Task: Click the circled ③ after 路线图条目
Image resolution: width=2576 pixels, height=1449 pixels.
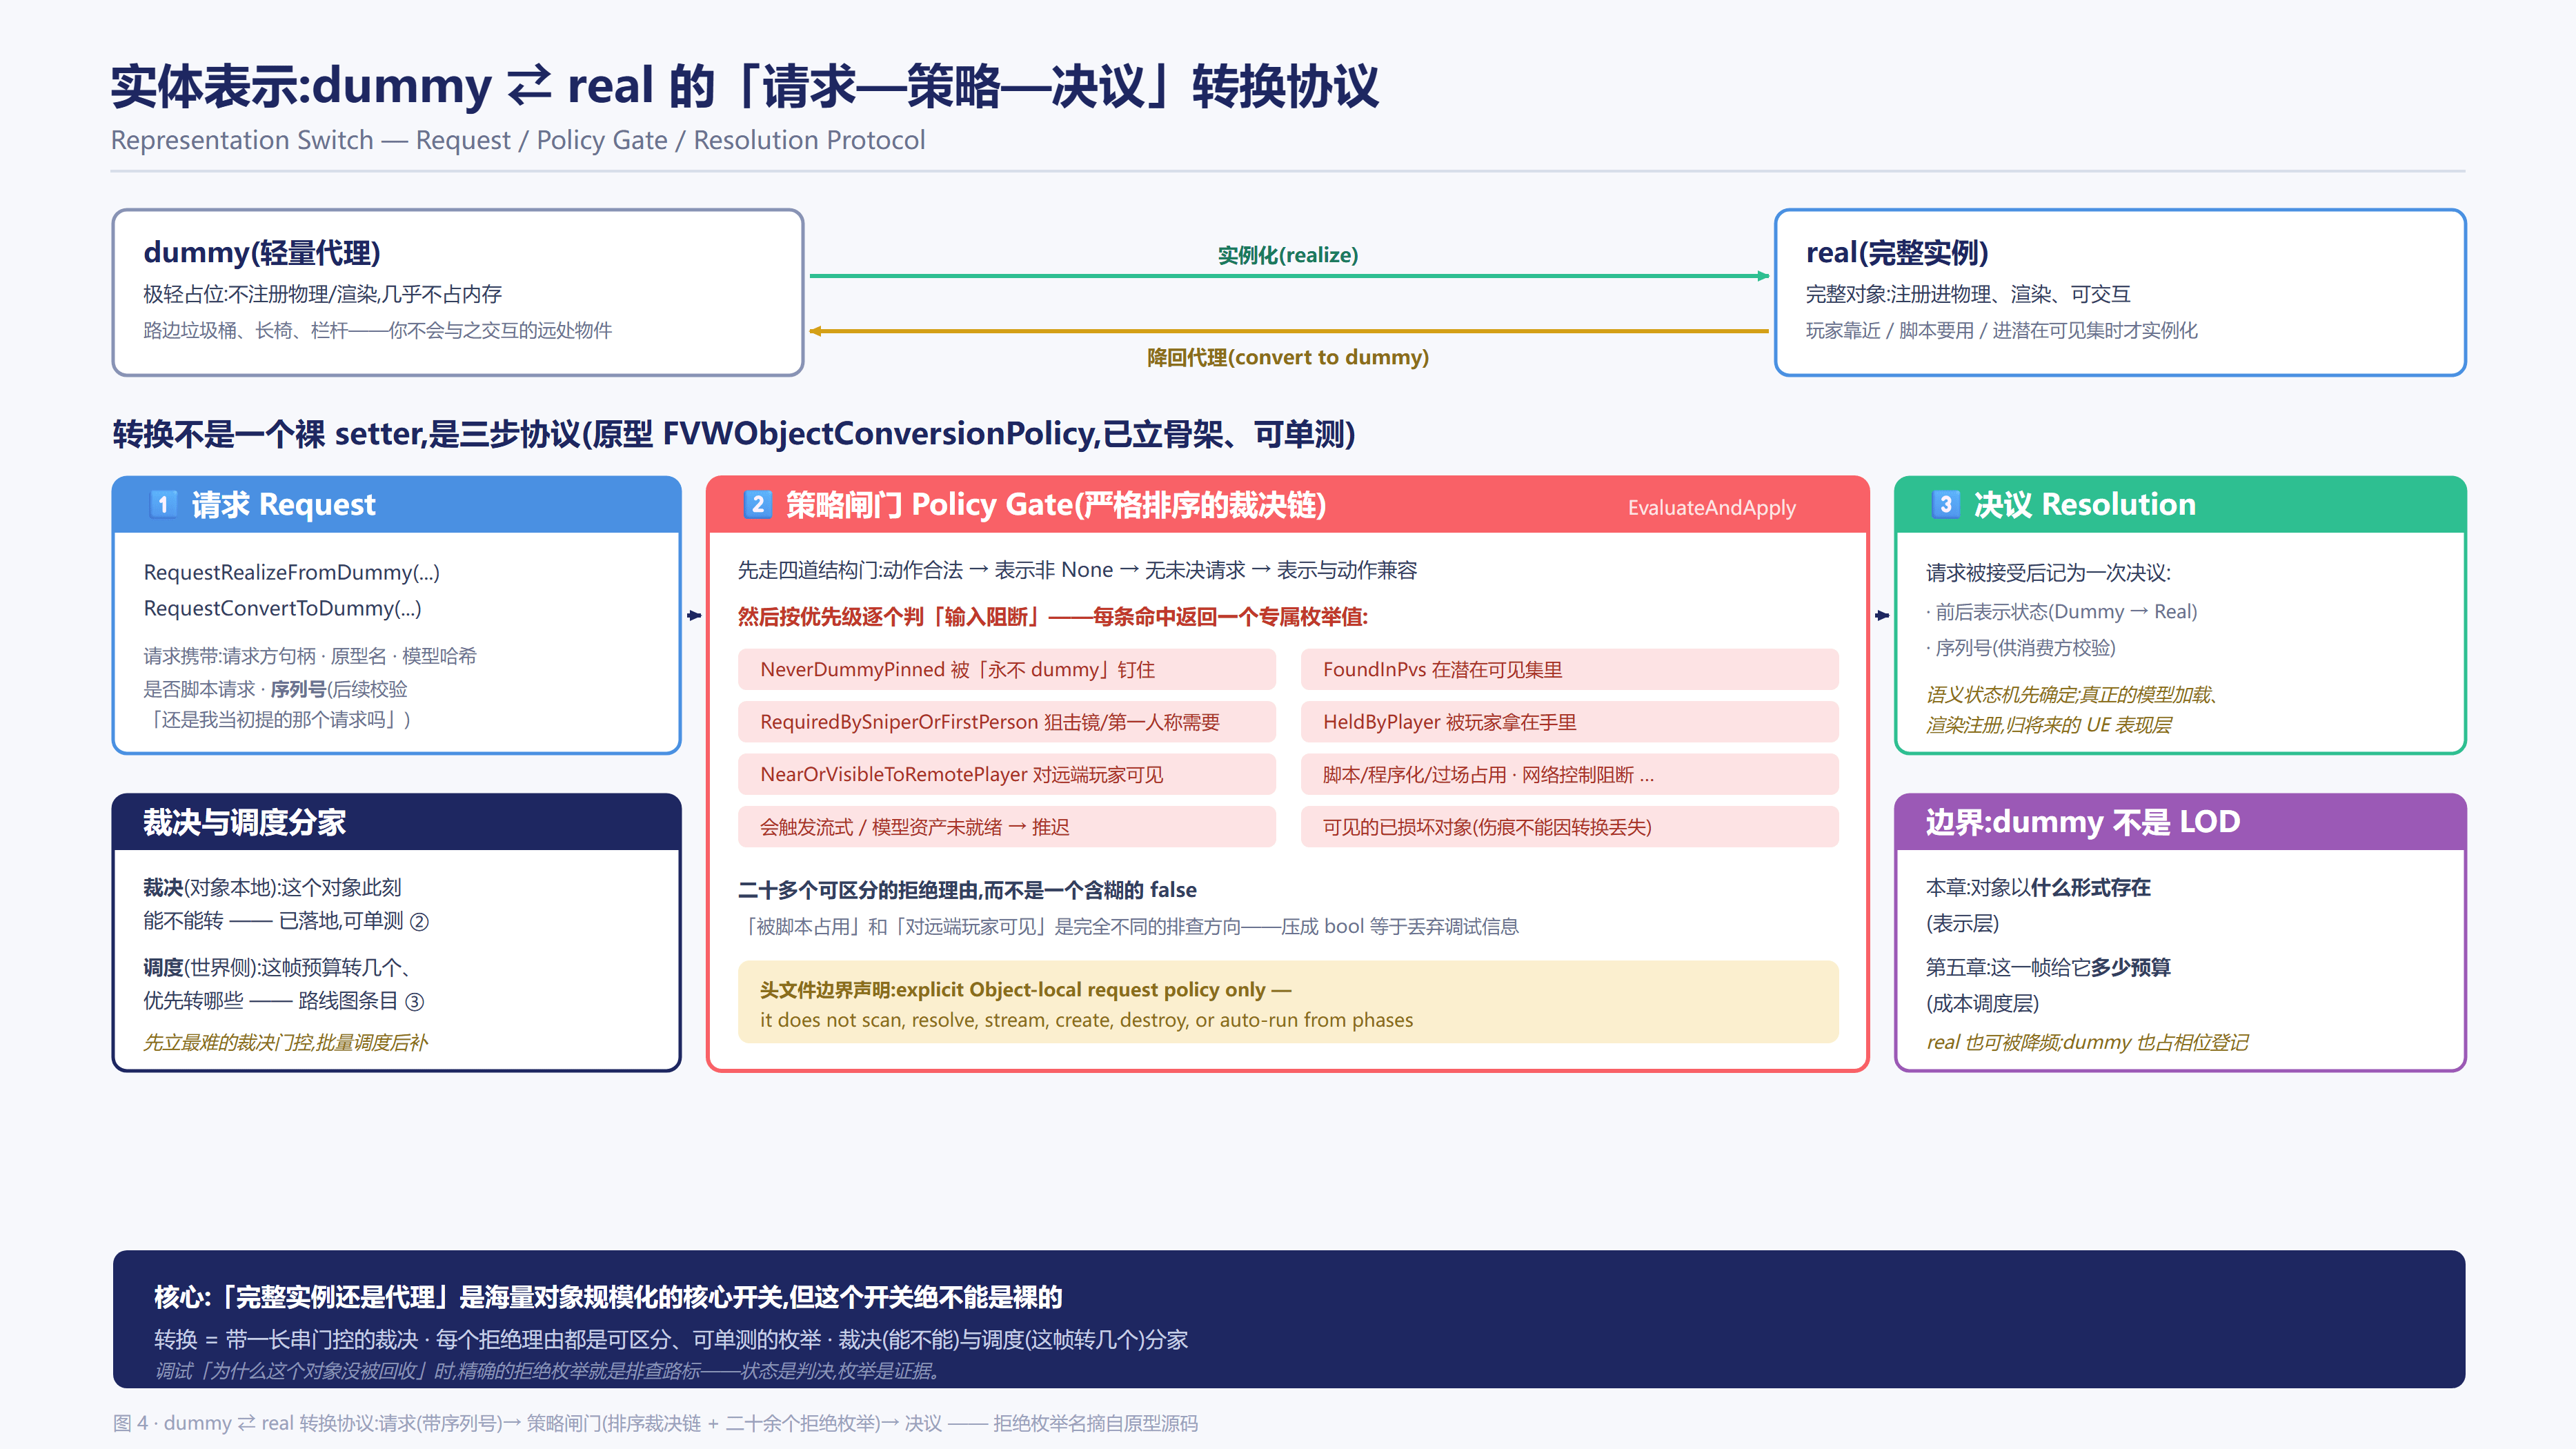Action: tap(414, 1001)
